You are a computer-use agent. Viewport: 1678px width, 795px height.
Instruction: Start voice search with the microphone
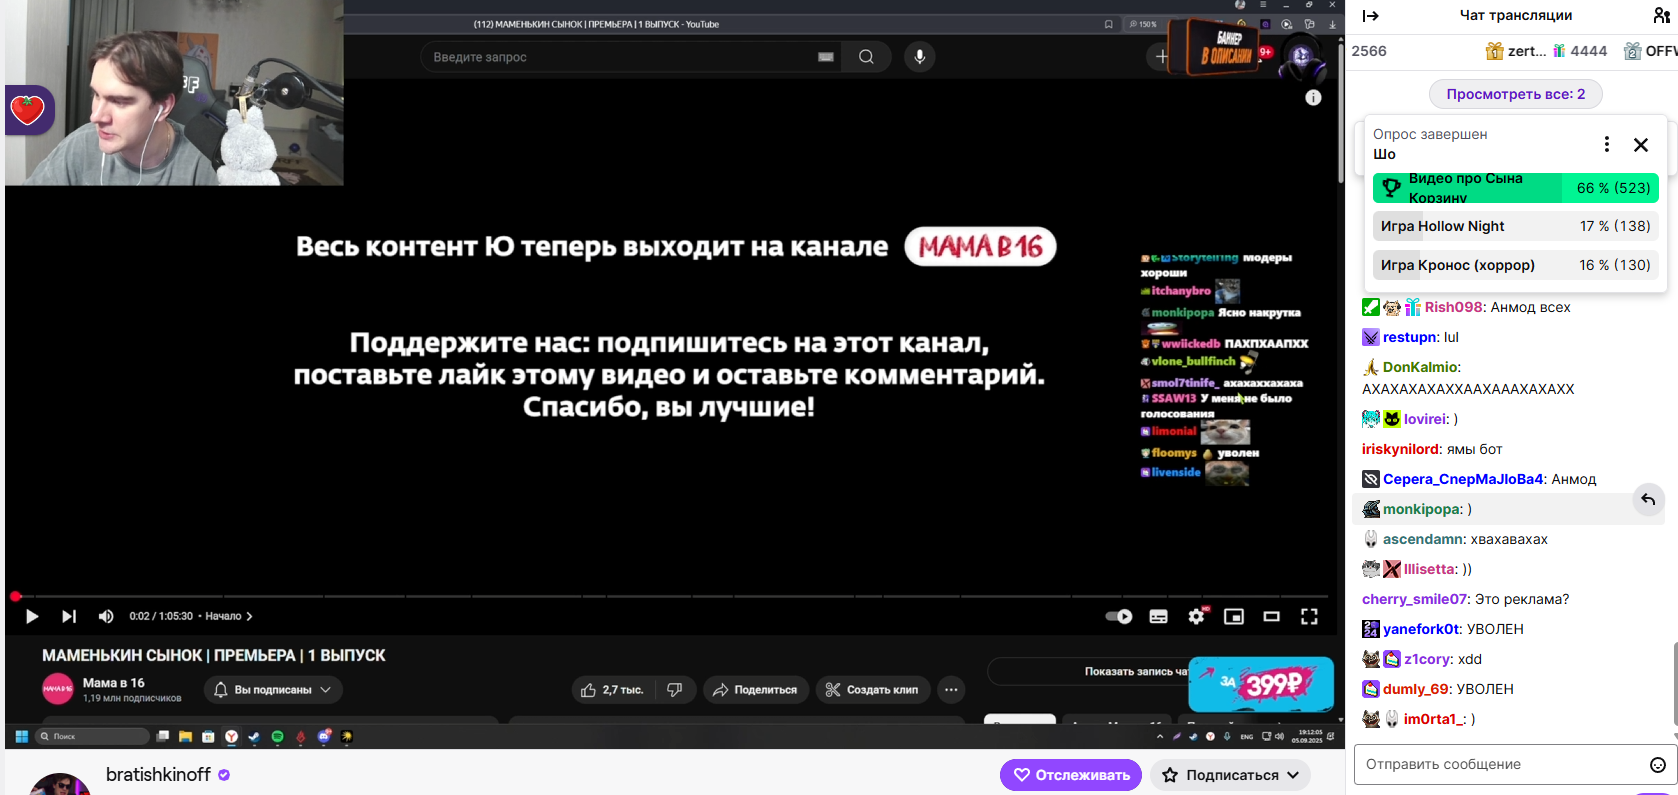[920, 57]
